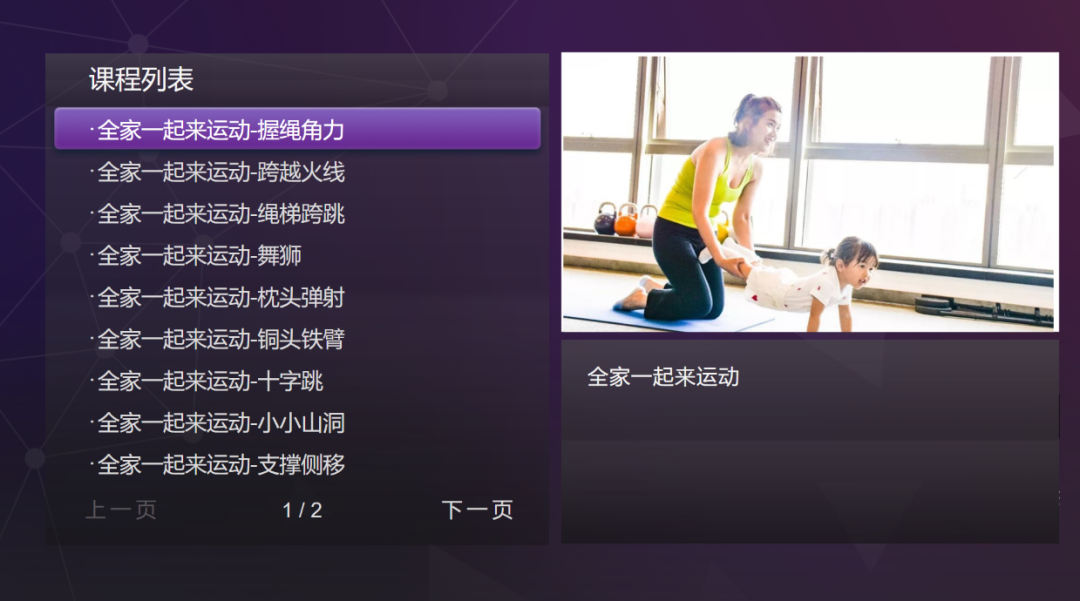Image resolution: width=1080 pixels, height=601 pixels.
Task: Click the bullet before 跨越火线 entry
Action: click(92, 170)
